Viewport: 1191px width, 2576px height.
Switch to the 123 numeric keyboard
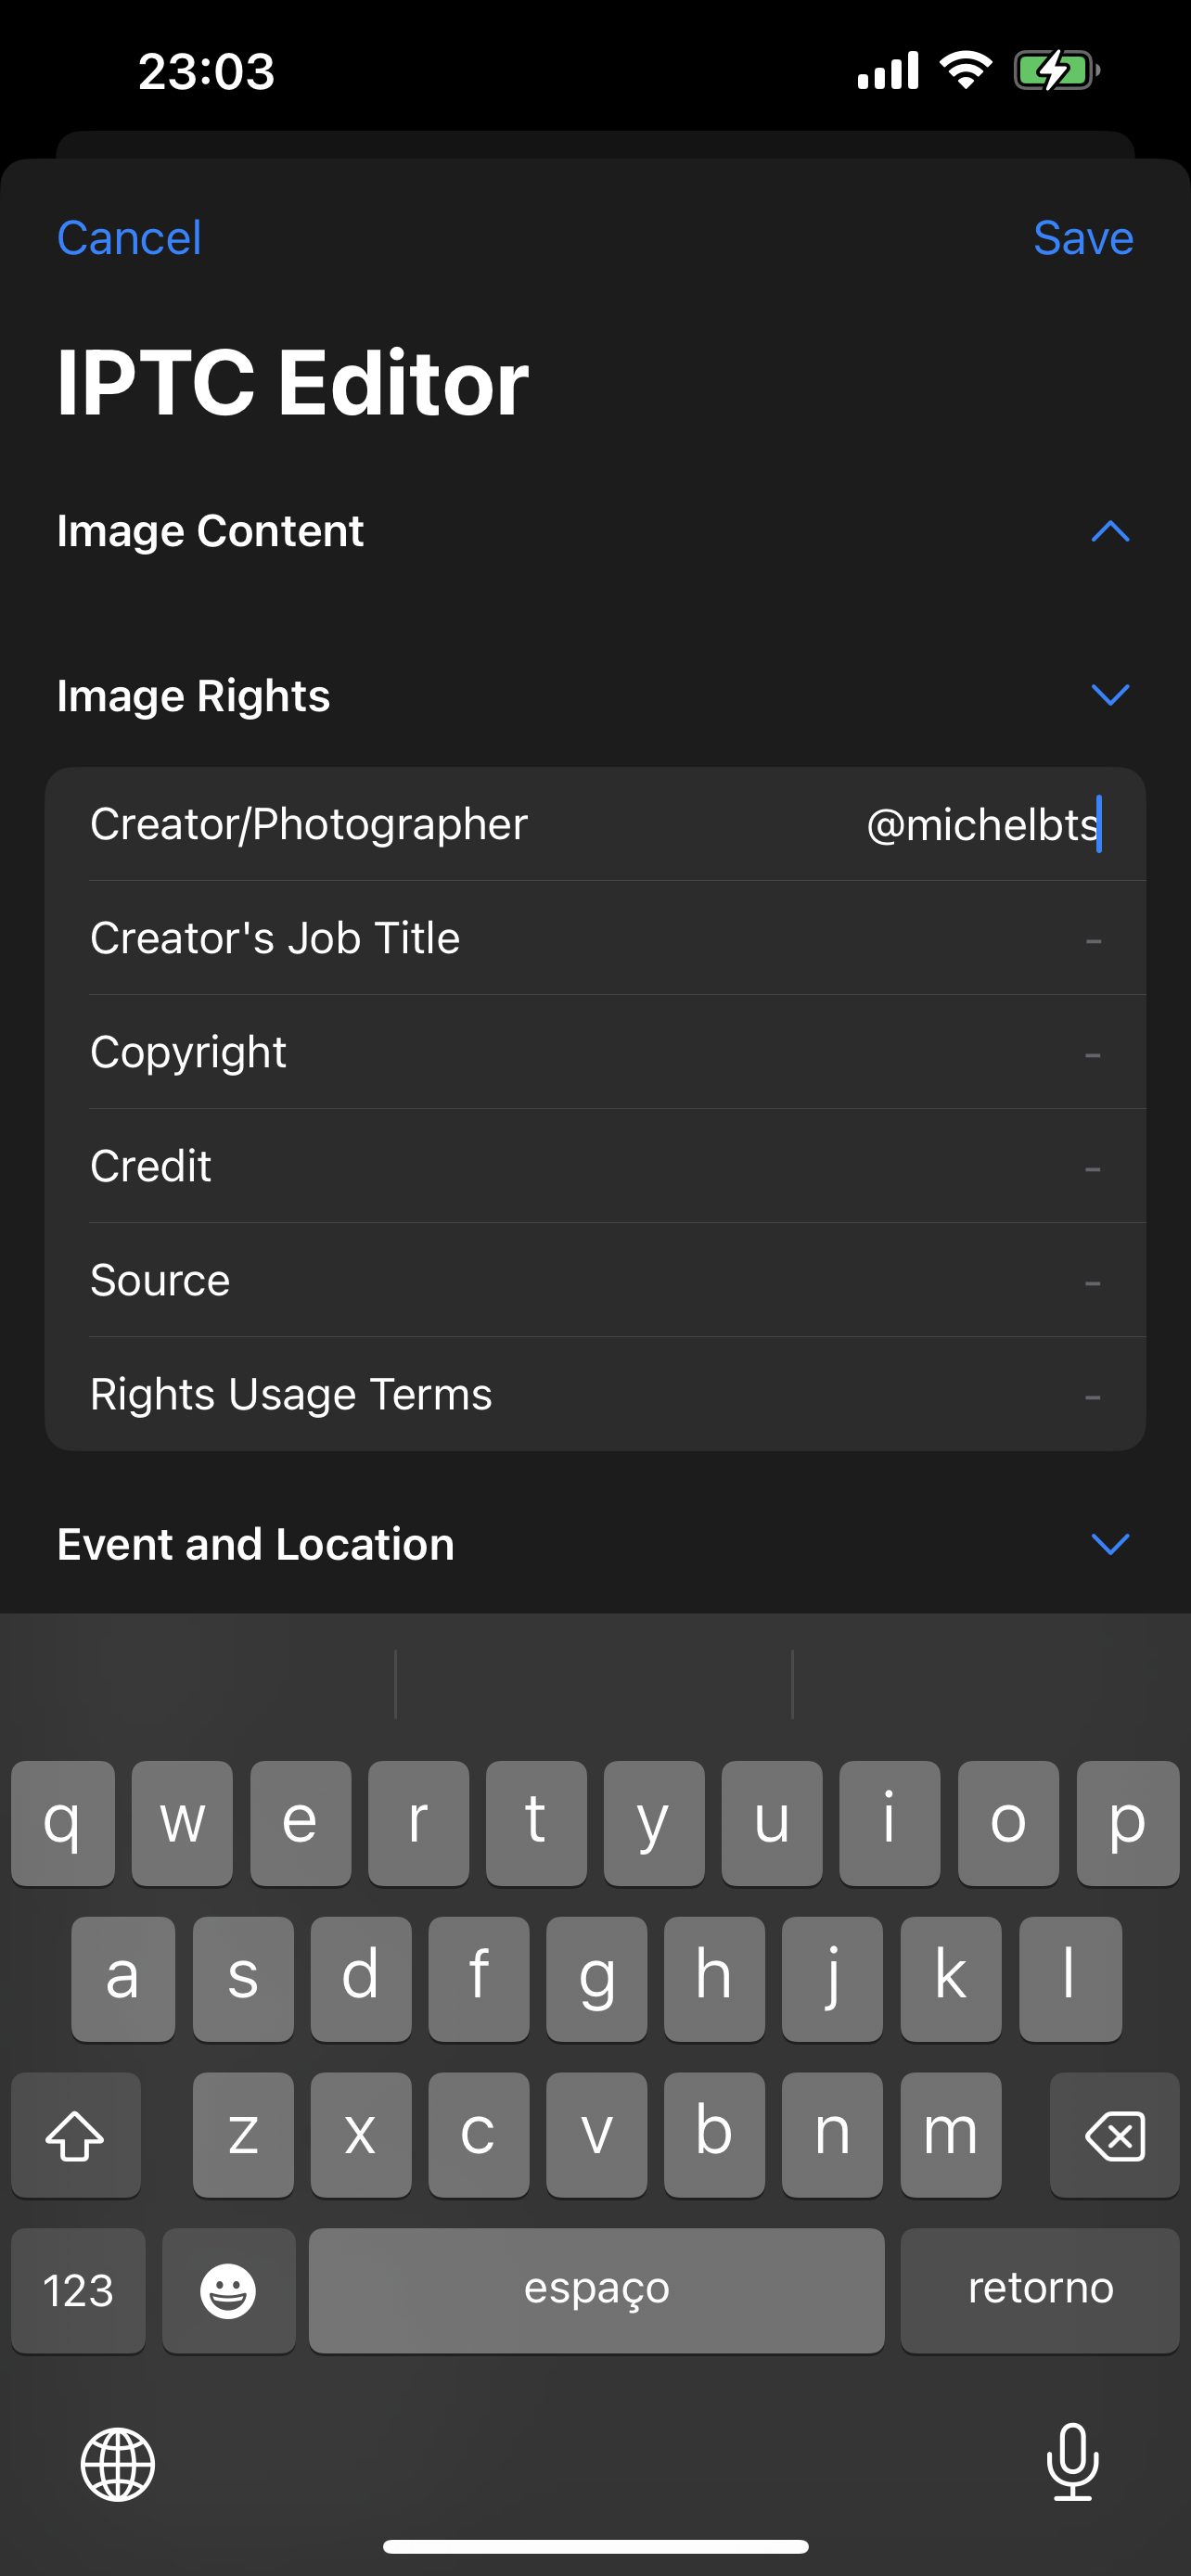[x=78, y=2290]
